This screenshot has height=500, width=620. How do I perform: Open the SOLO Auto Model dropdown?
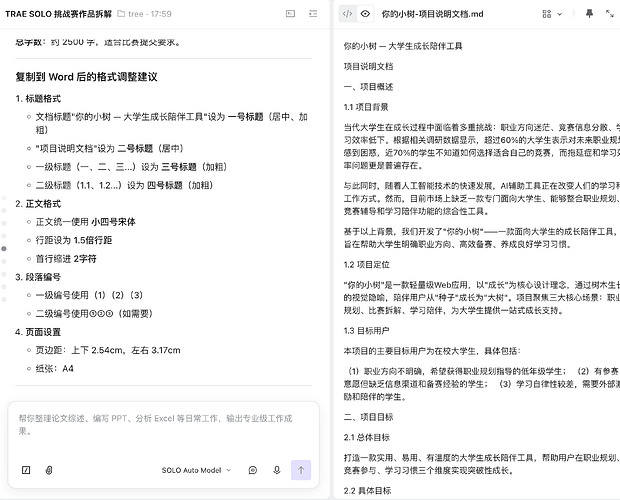click(x=196, y=470)
